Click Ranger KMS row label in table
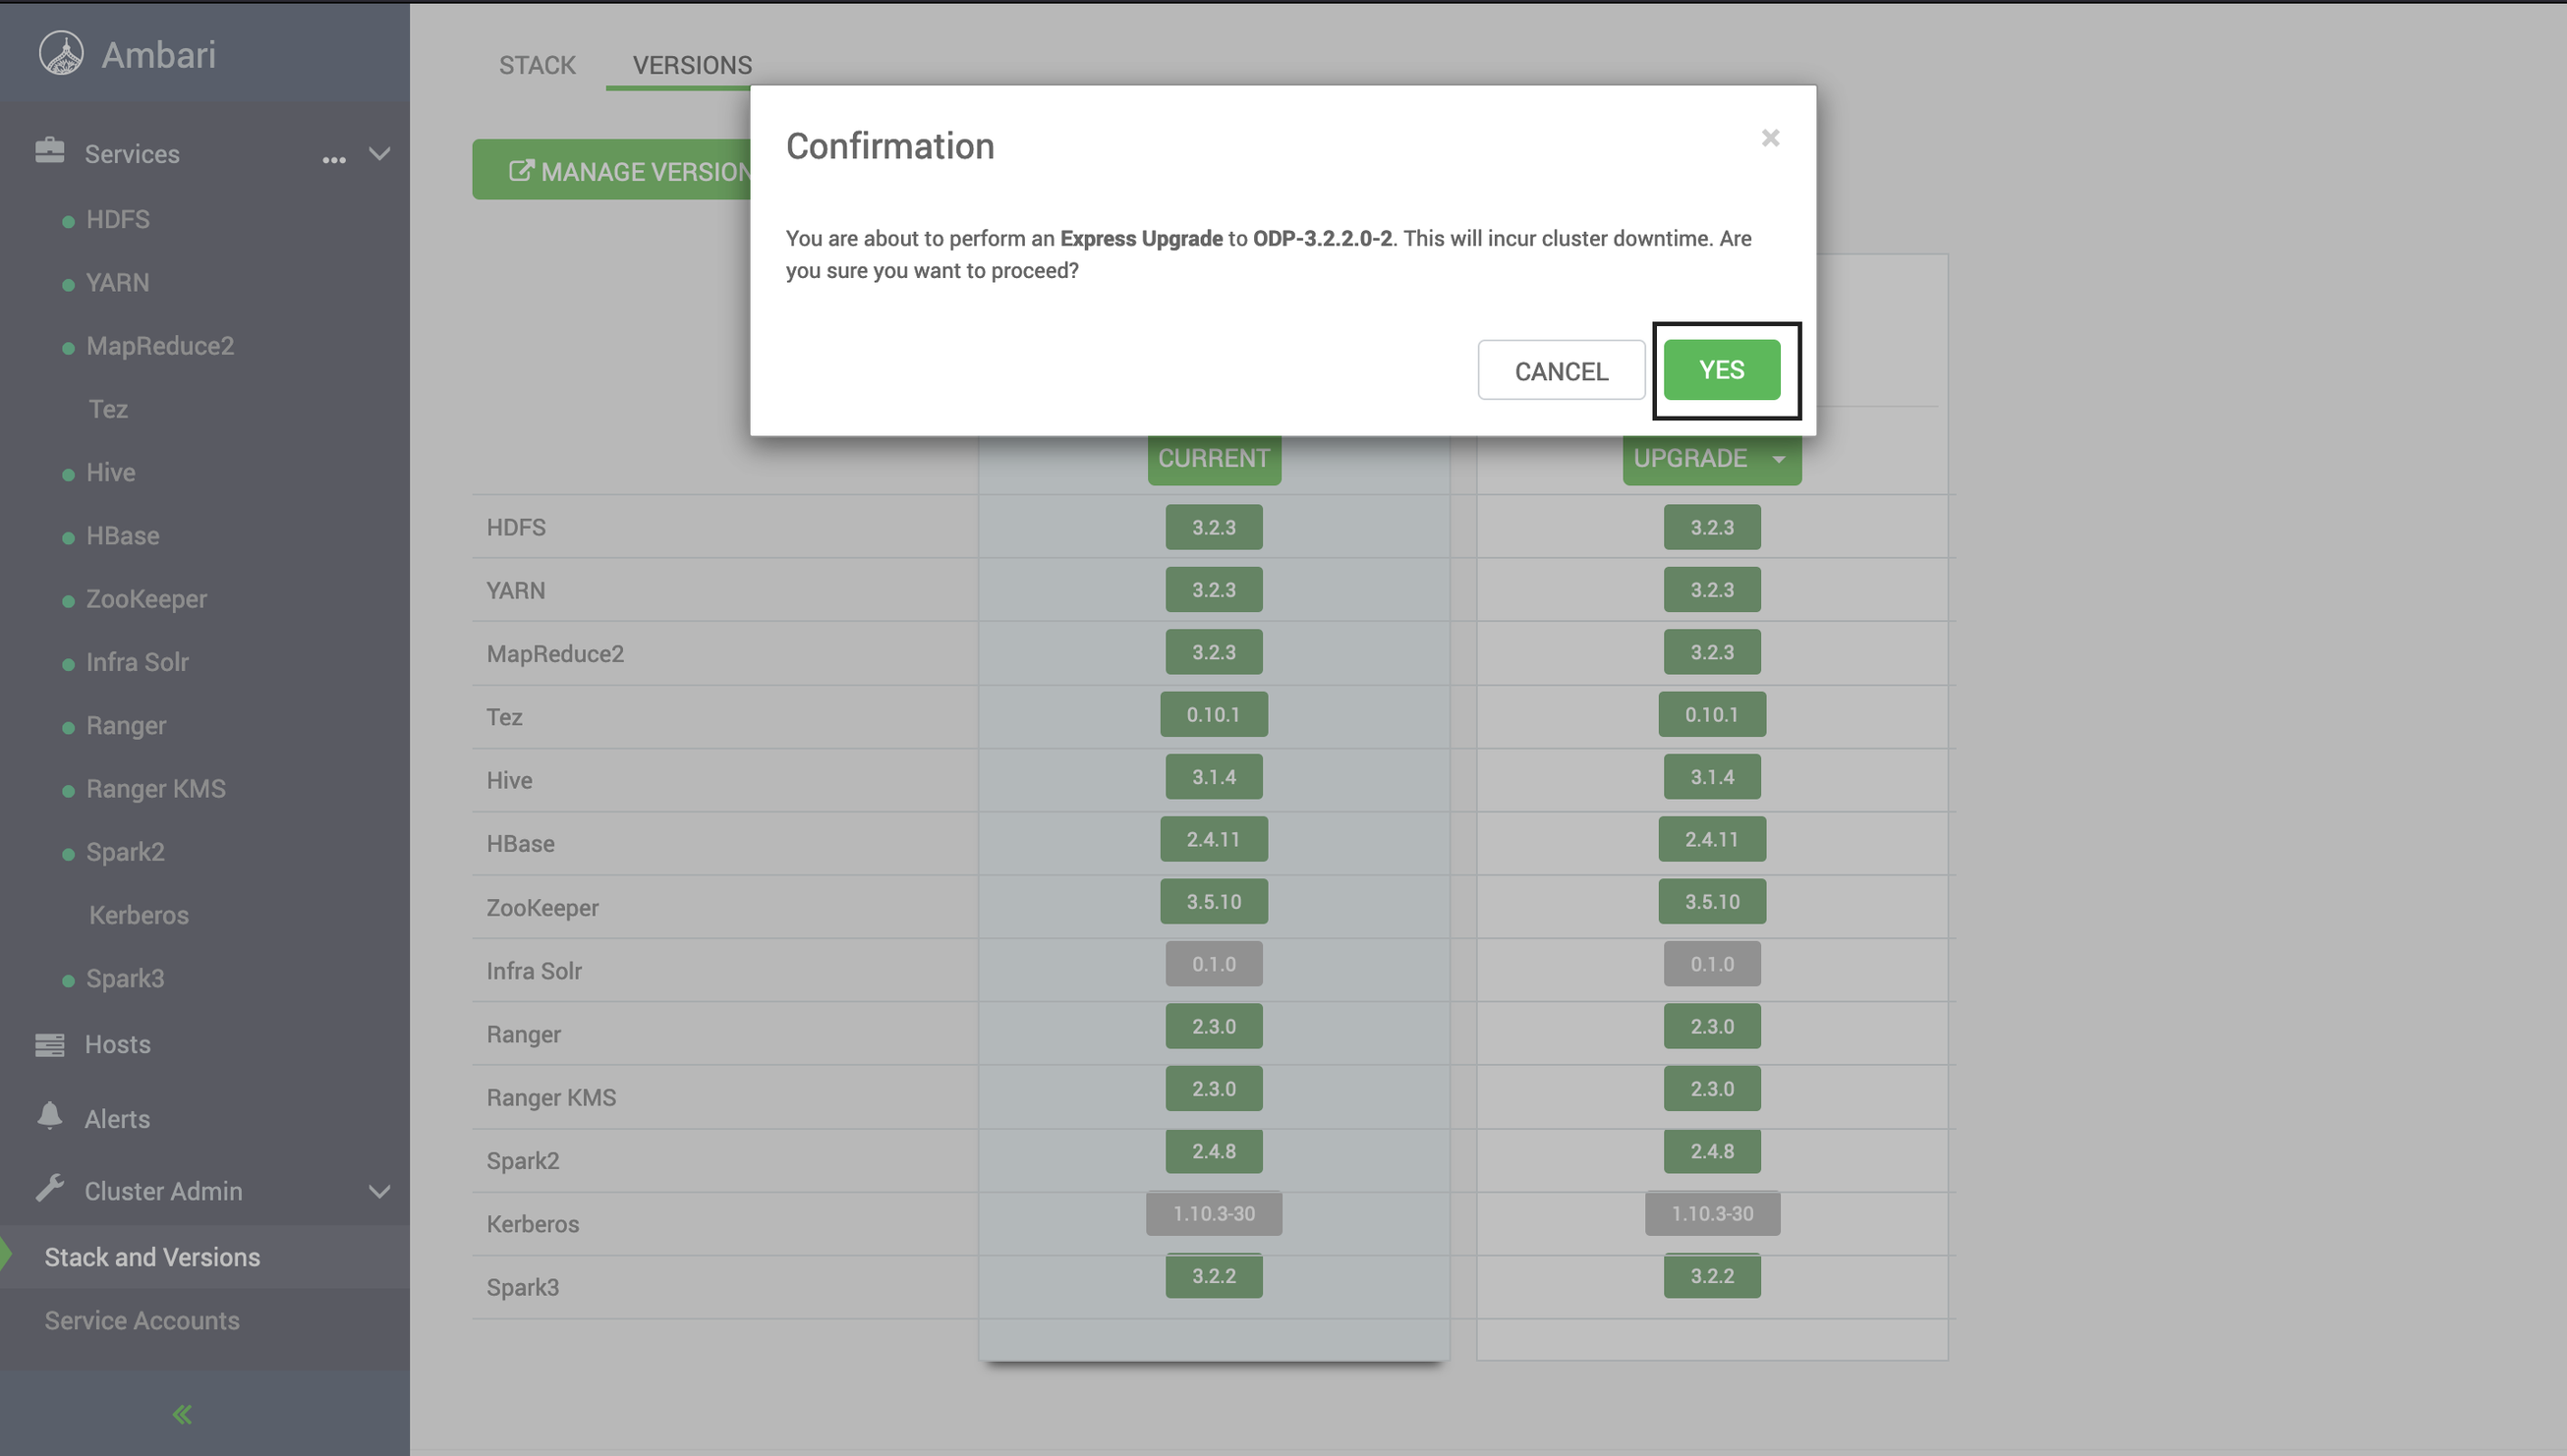The height and width of the screenshot is (1456, 2567). click(551, 1097)
